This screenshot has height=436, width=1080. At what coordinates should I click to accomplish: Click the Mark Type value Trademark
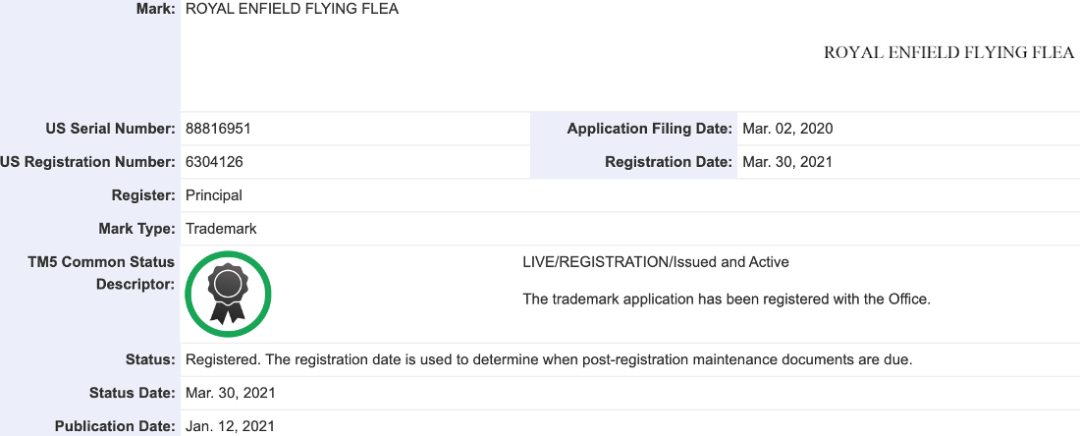coord(221,229)
